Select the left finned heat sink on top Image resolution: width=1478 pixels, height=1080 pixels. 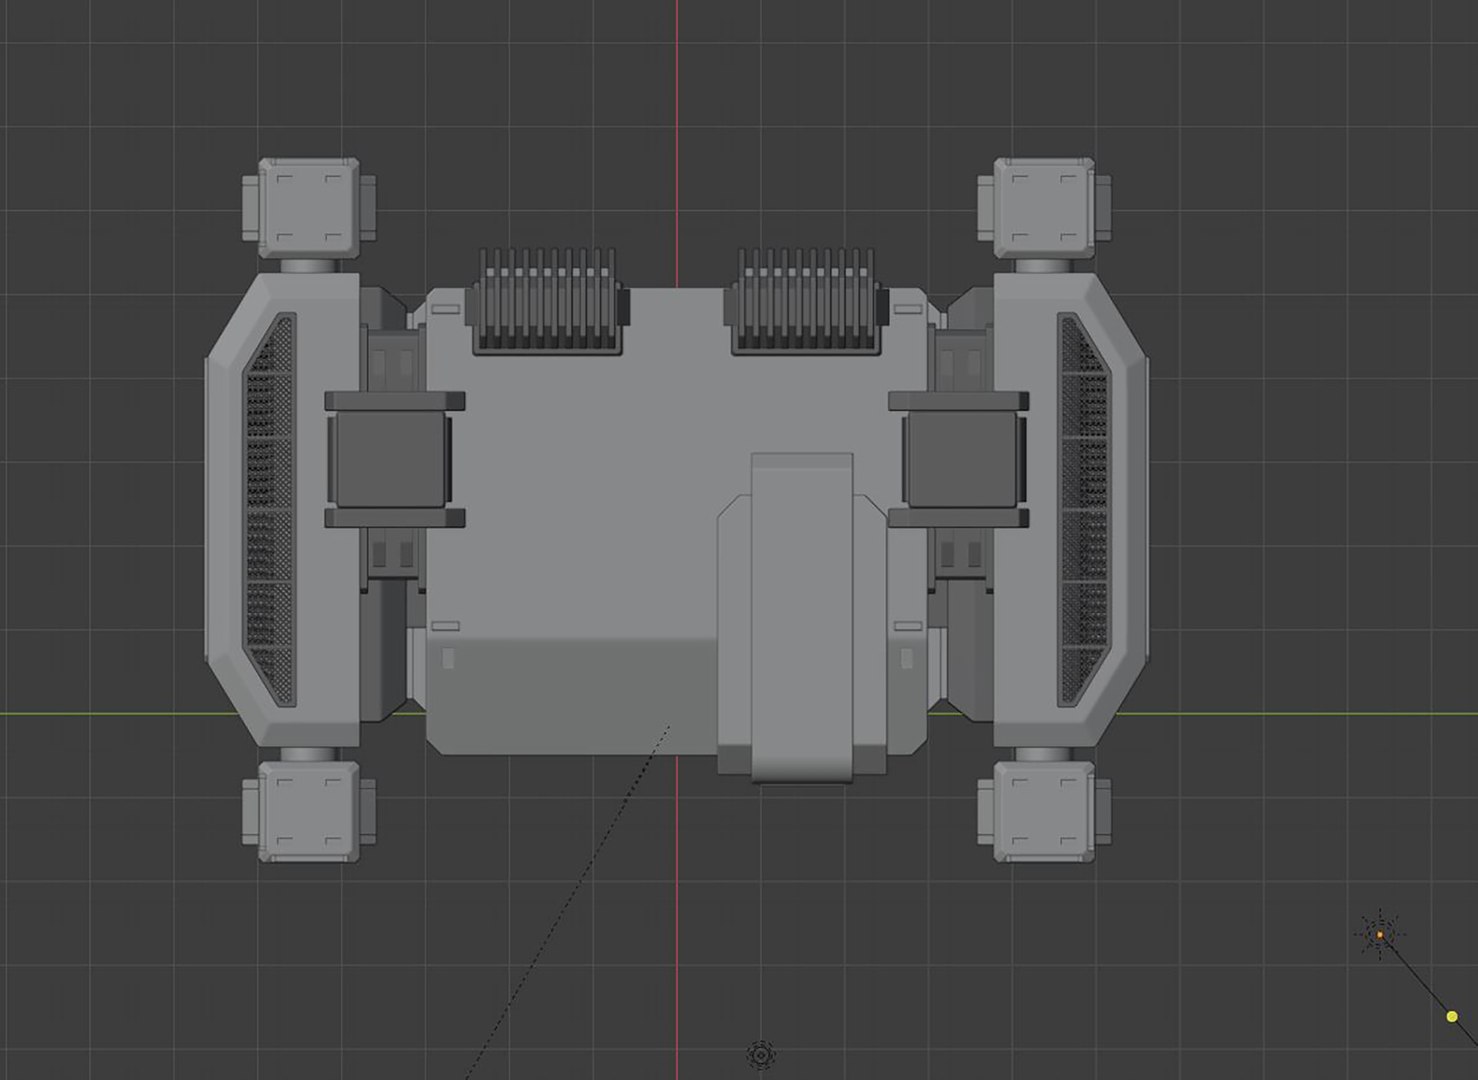pos(548,300)
